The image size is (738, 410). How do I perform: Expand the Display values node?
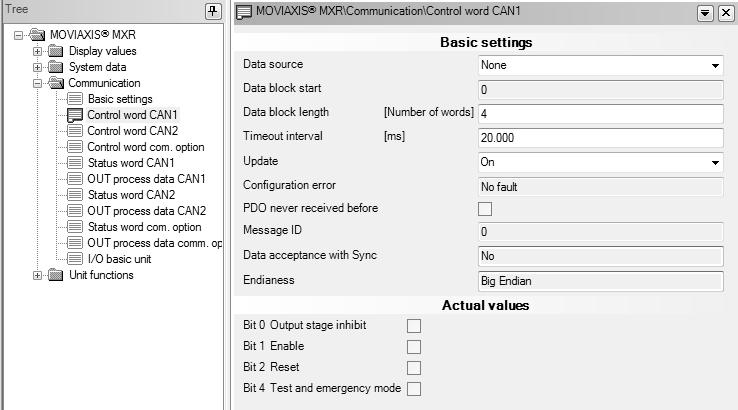37,51
